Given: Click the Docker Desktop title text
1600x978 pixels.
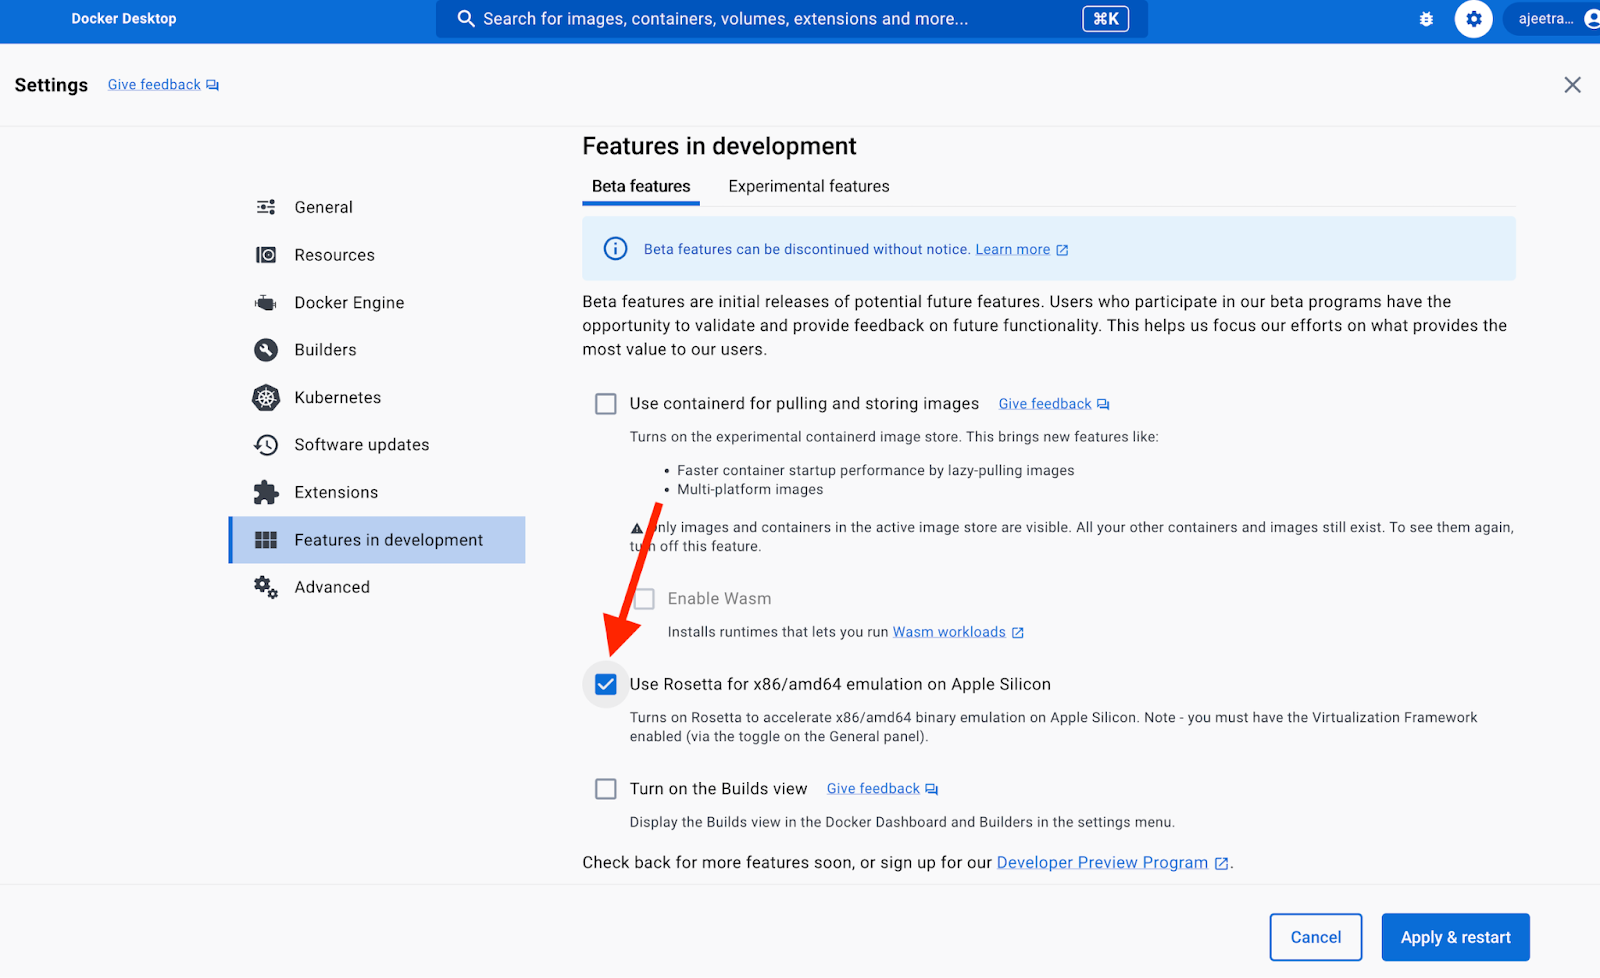Looking at the screenshot, I should (x=124, y=19).
